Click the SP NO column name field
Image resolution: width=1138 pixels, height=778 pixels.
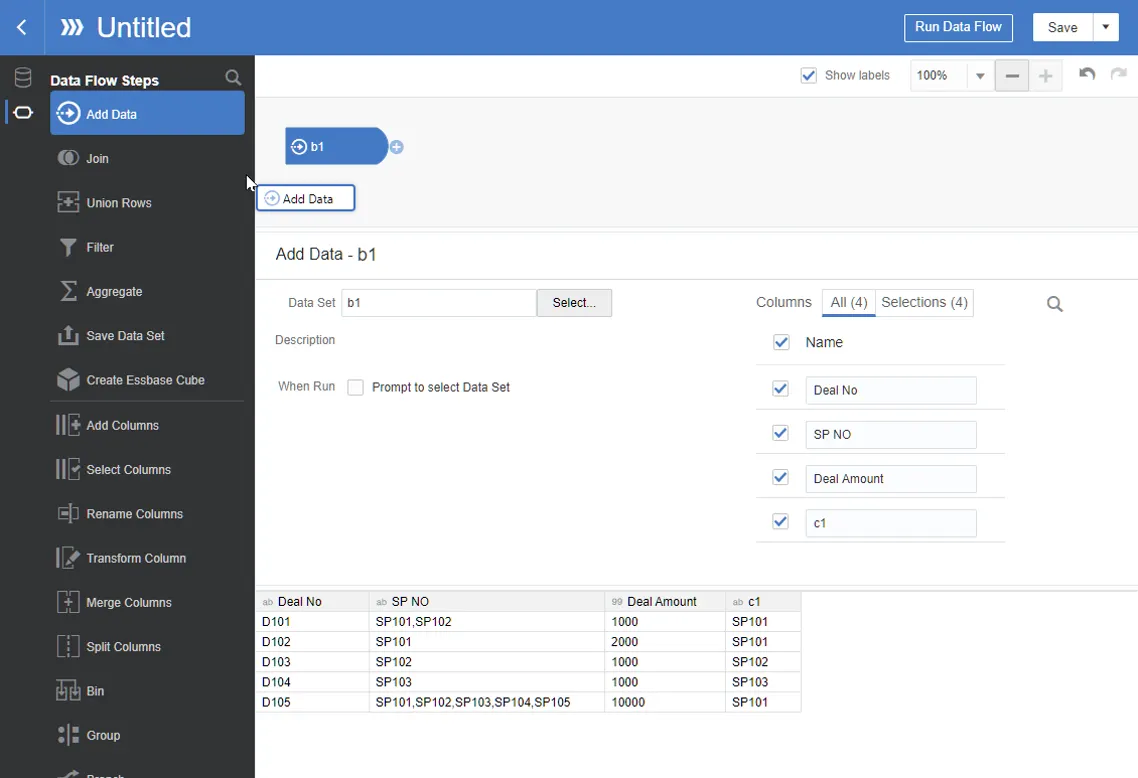coord(890,435)
